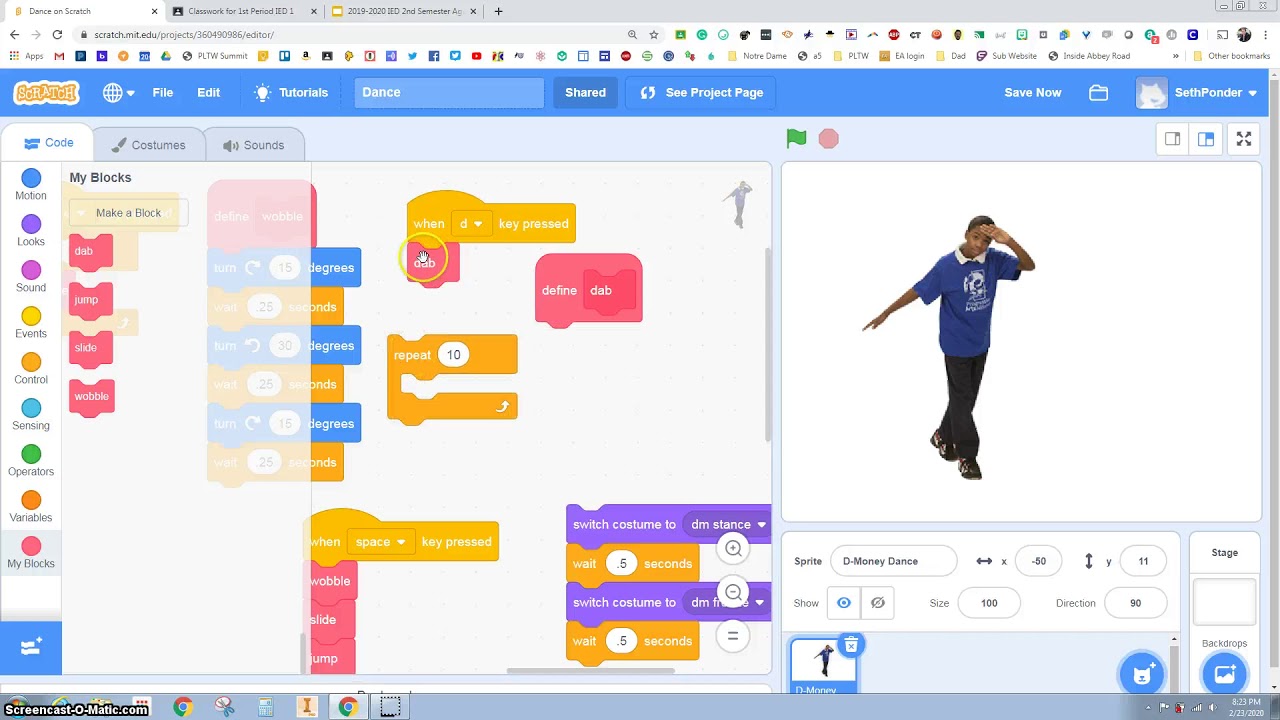Switch to the Code tab

click(x=48, y=143)
